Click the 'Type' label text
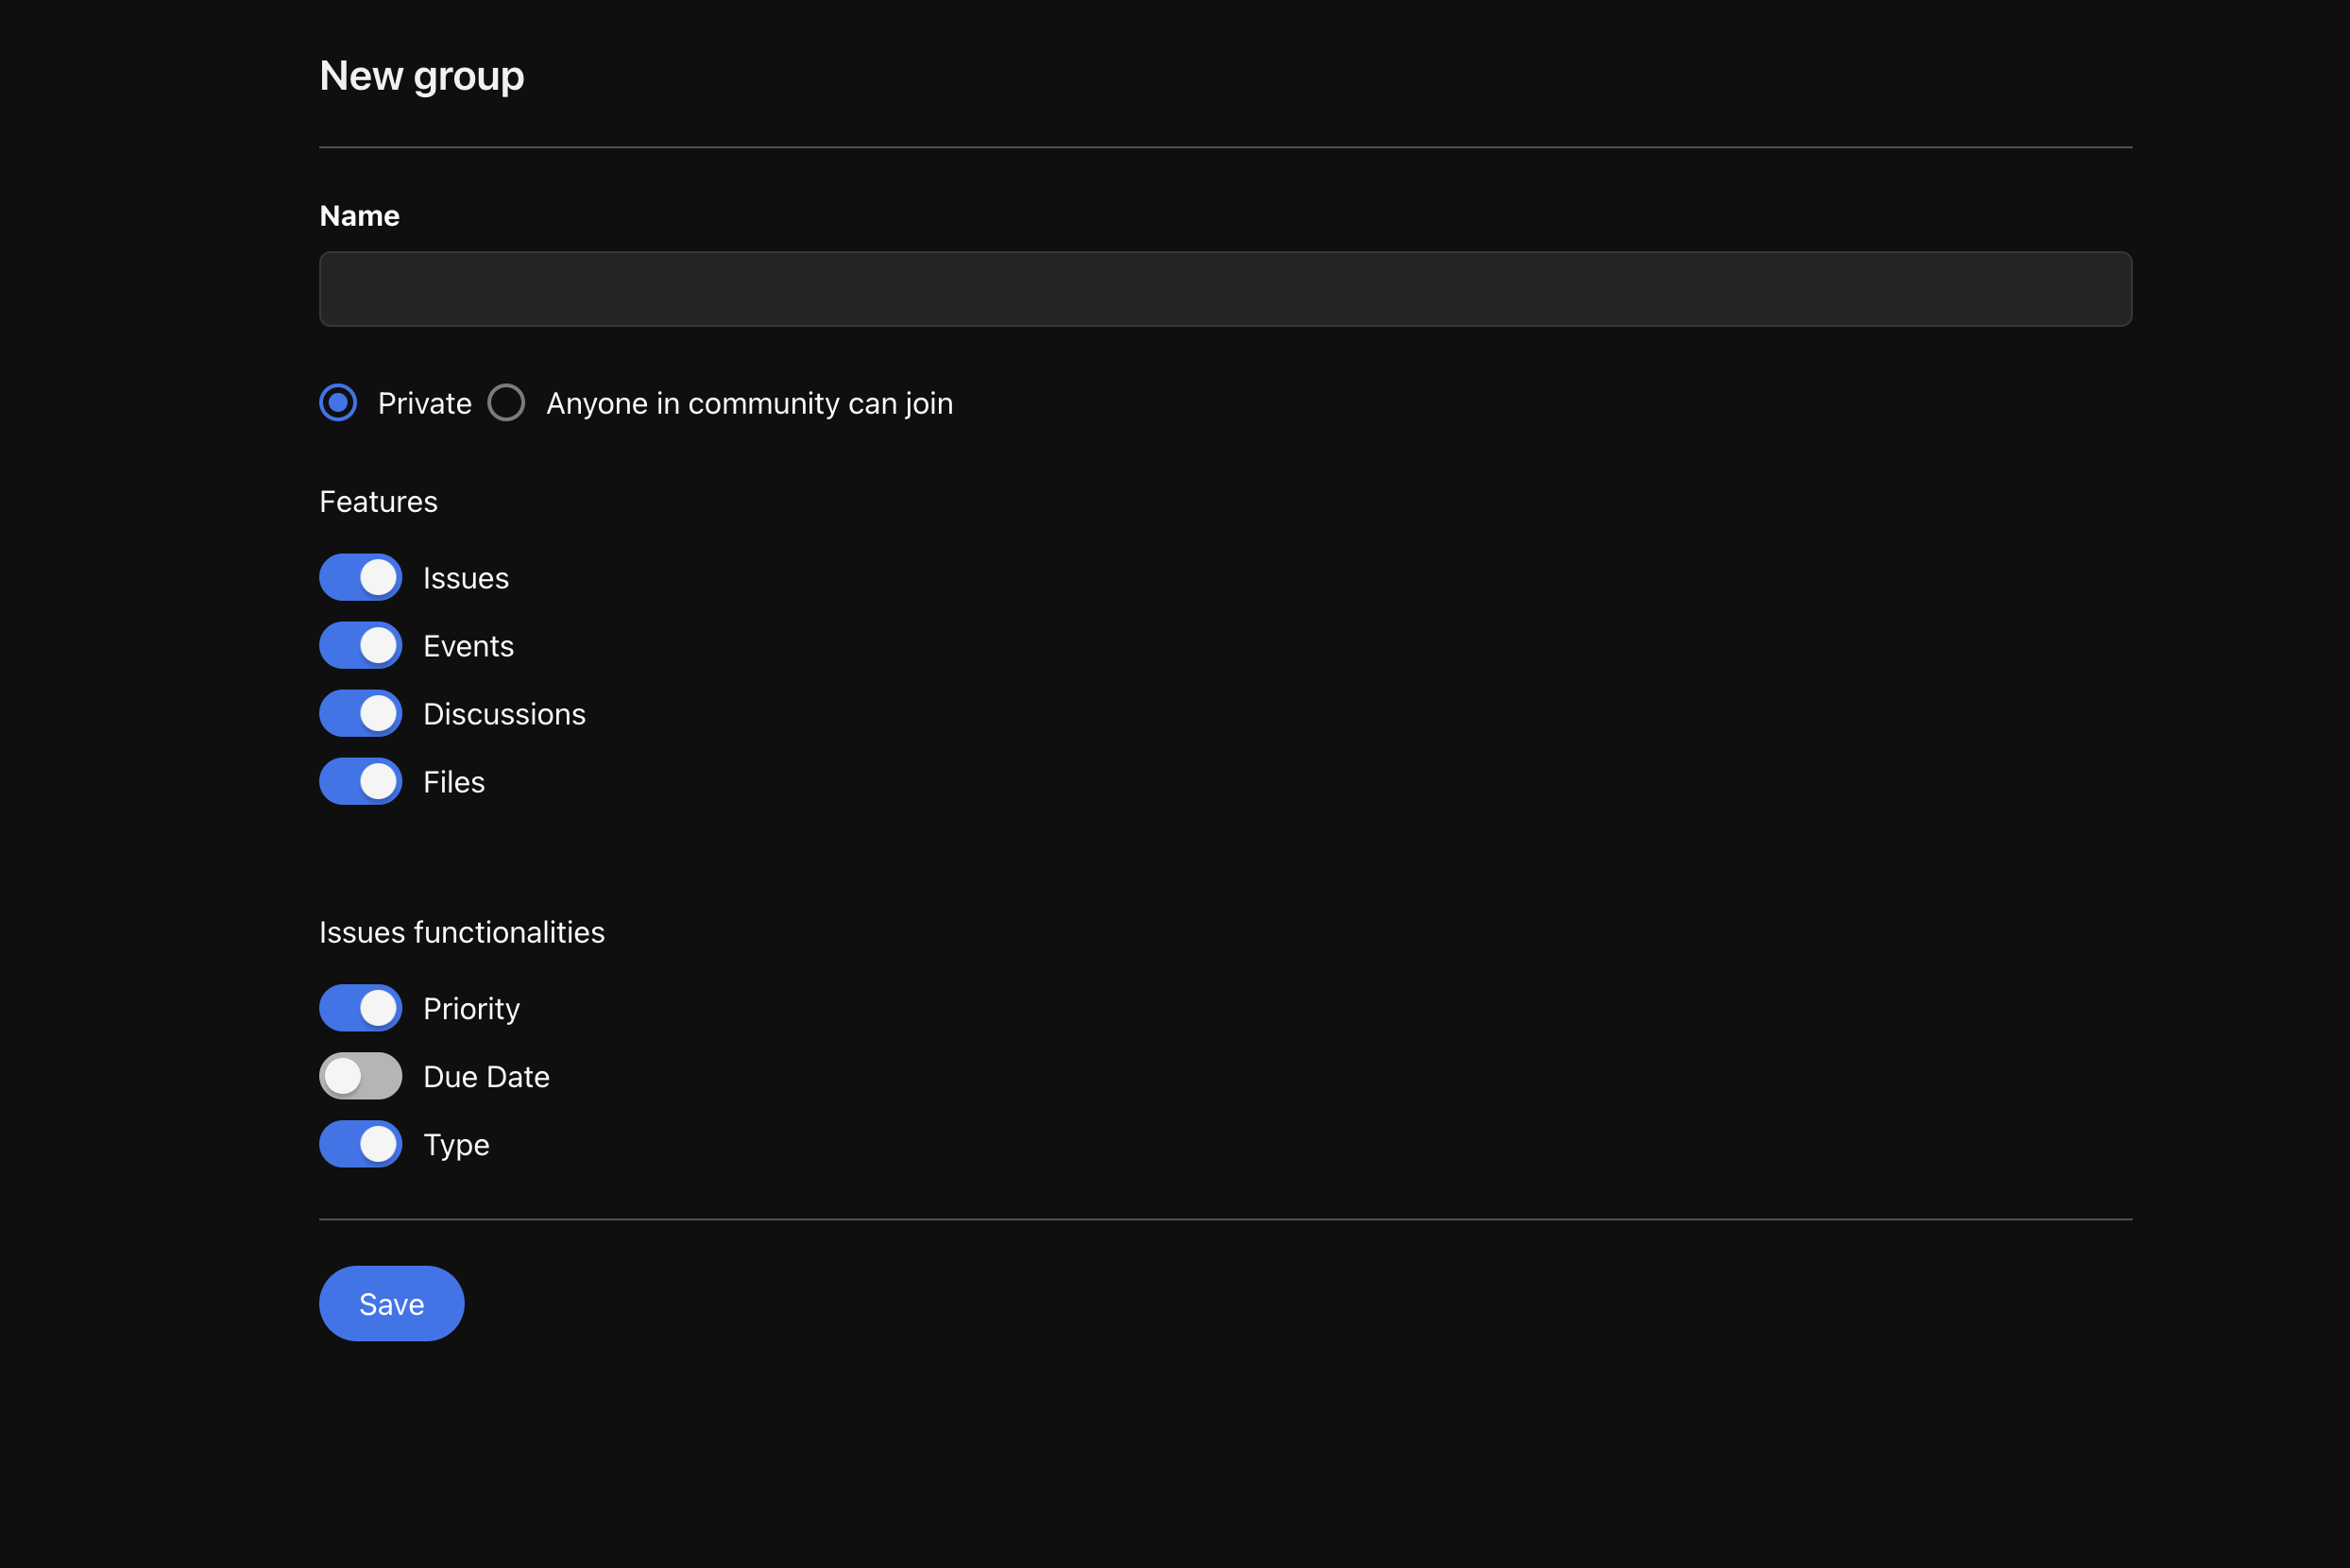2350x1568 pixels. pyautogui.click(x=456, y=1144)
